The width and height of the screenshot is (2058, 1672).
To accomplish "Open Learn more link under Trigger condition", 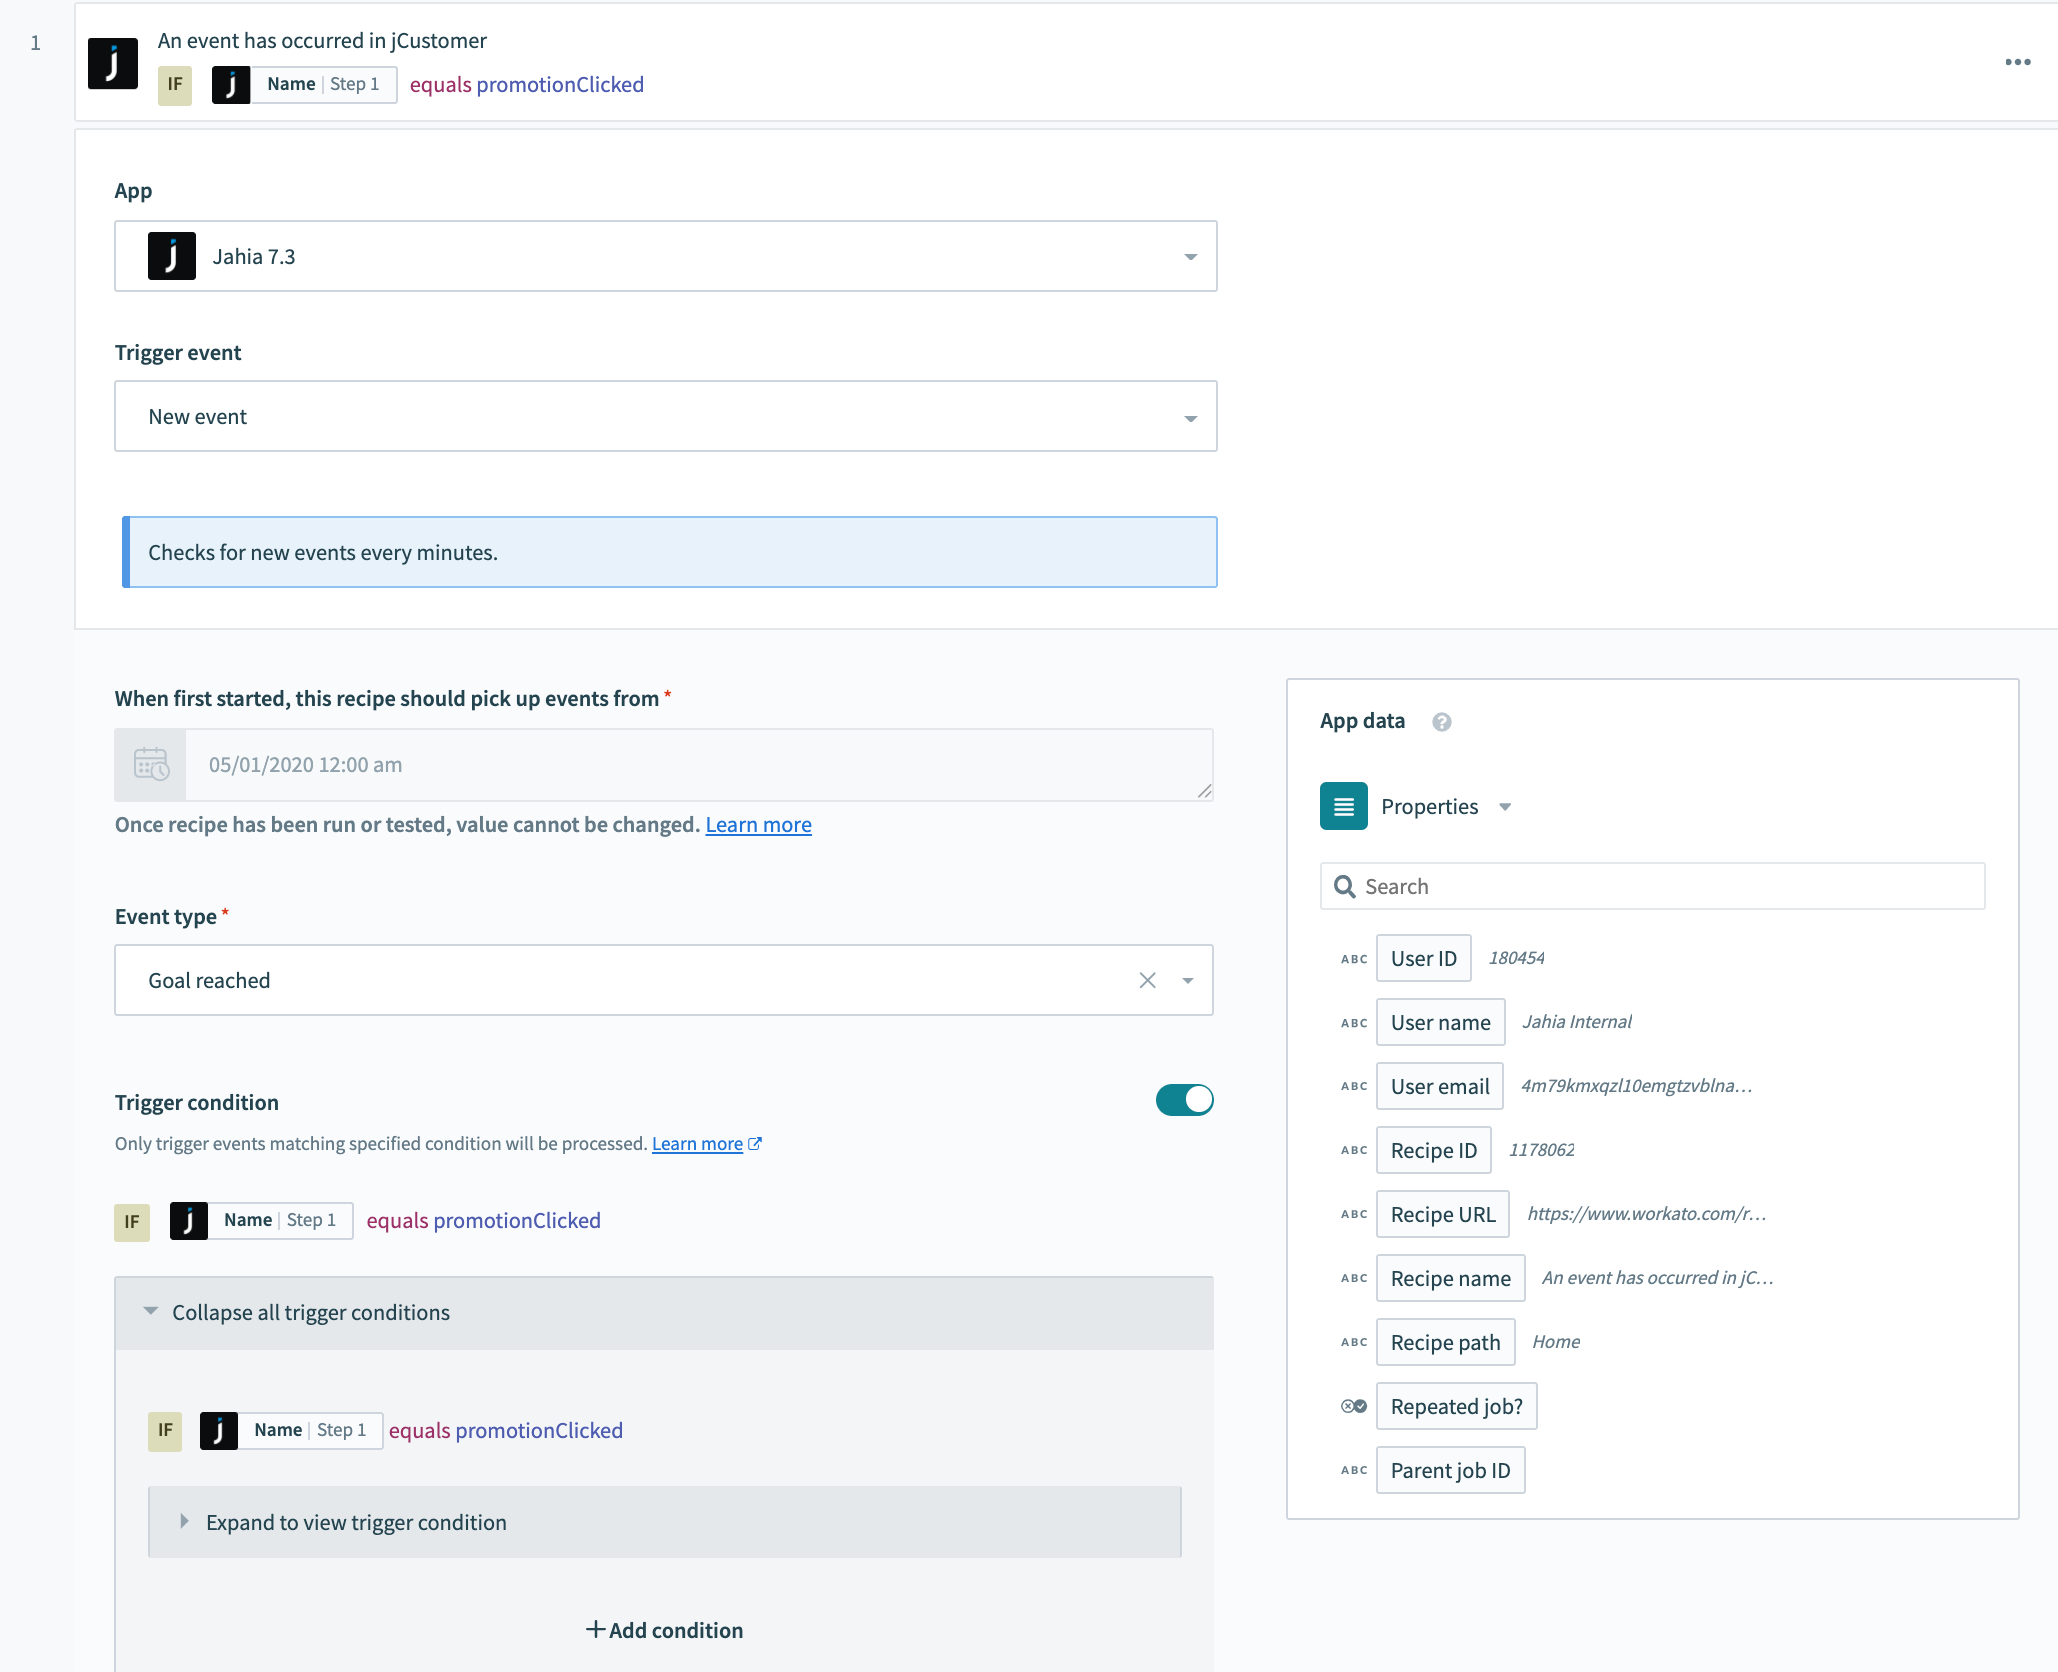I will tap(697, 1143).
